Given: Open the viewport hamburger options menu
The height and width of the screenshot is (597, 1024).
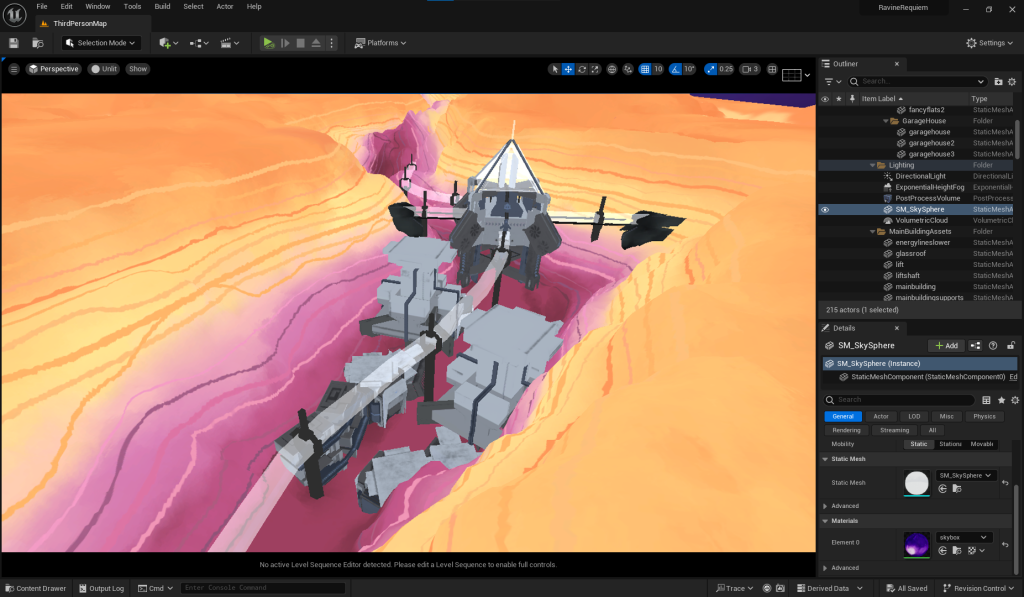Looking at the screenshot, I should (14, 69).
